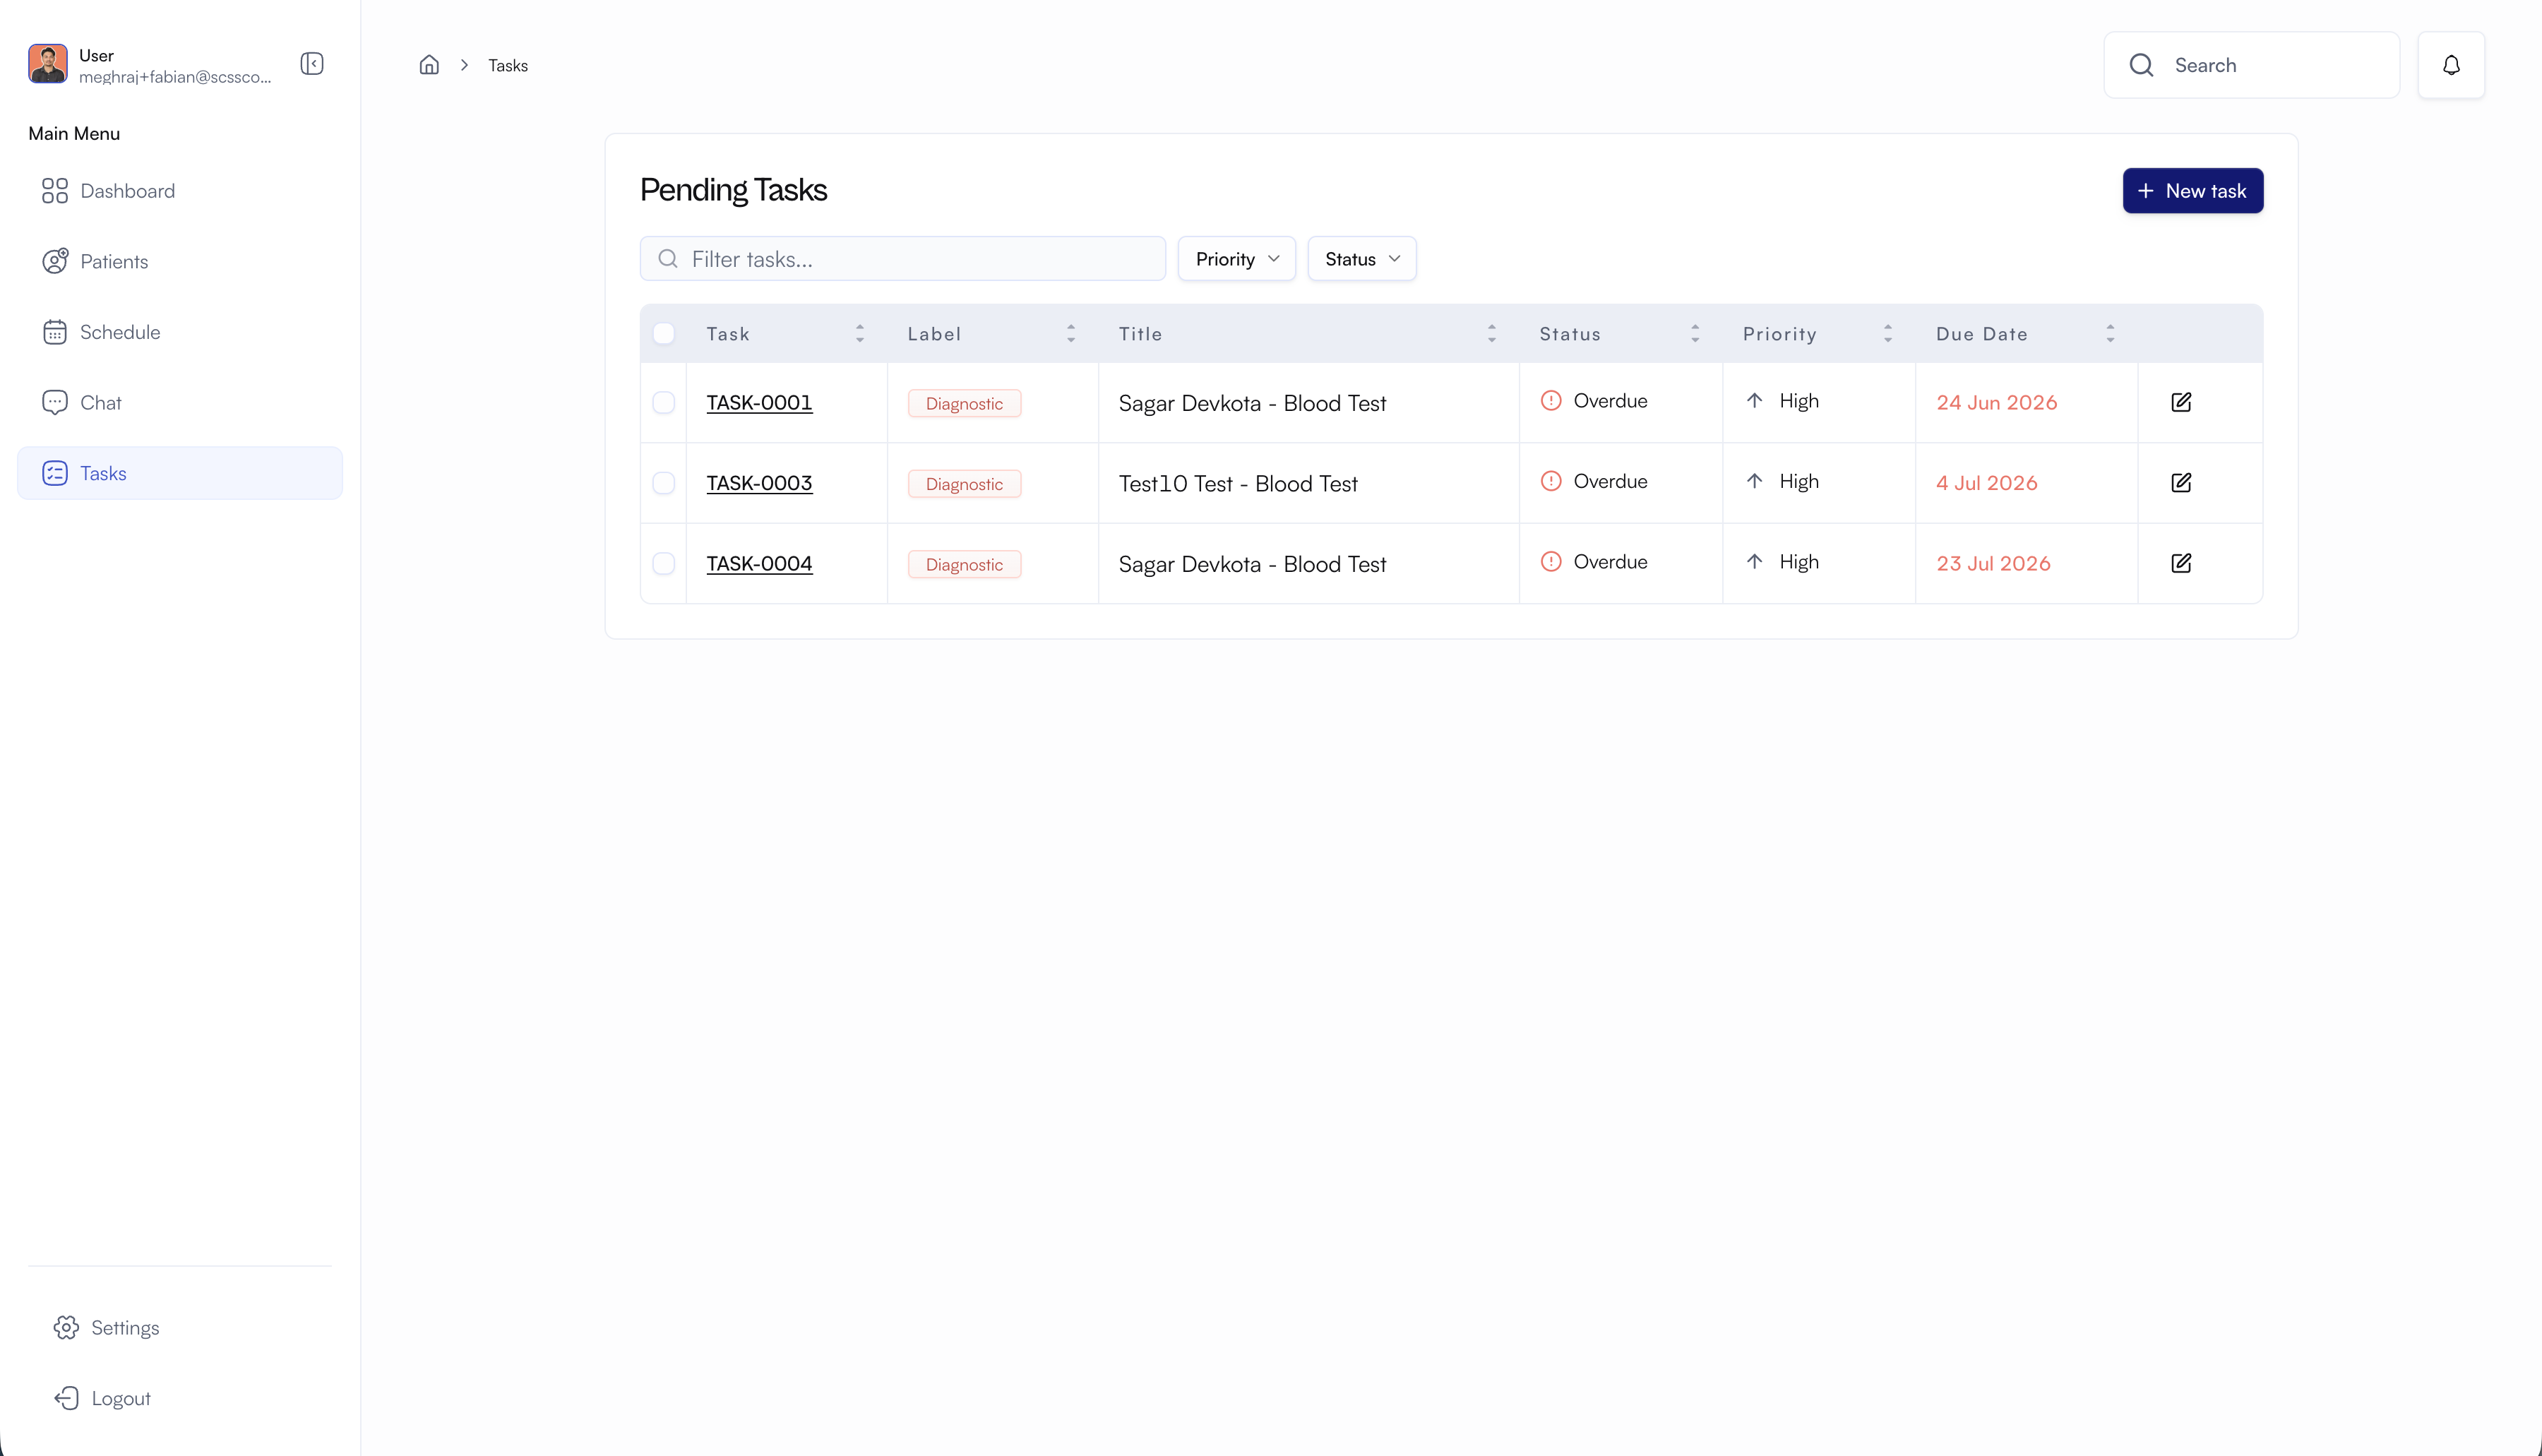Check the checkbox for TASK-0004
Viewport: 2542px width, 1456px height.
pyautogui.click(x=663, y=563)
